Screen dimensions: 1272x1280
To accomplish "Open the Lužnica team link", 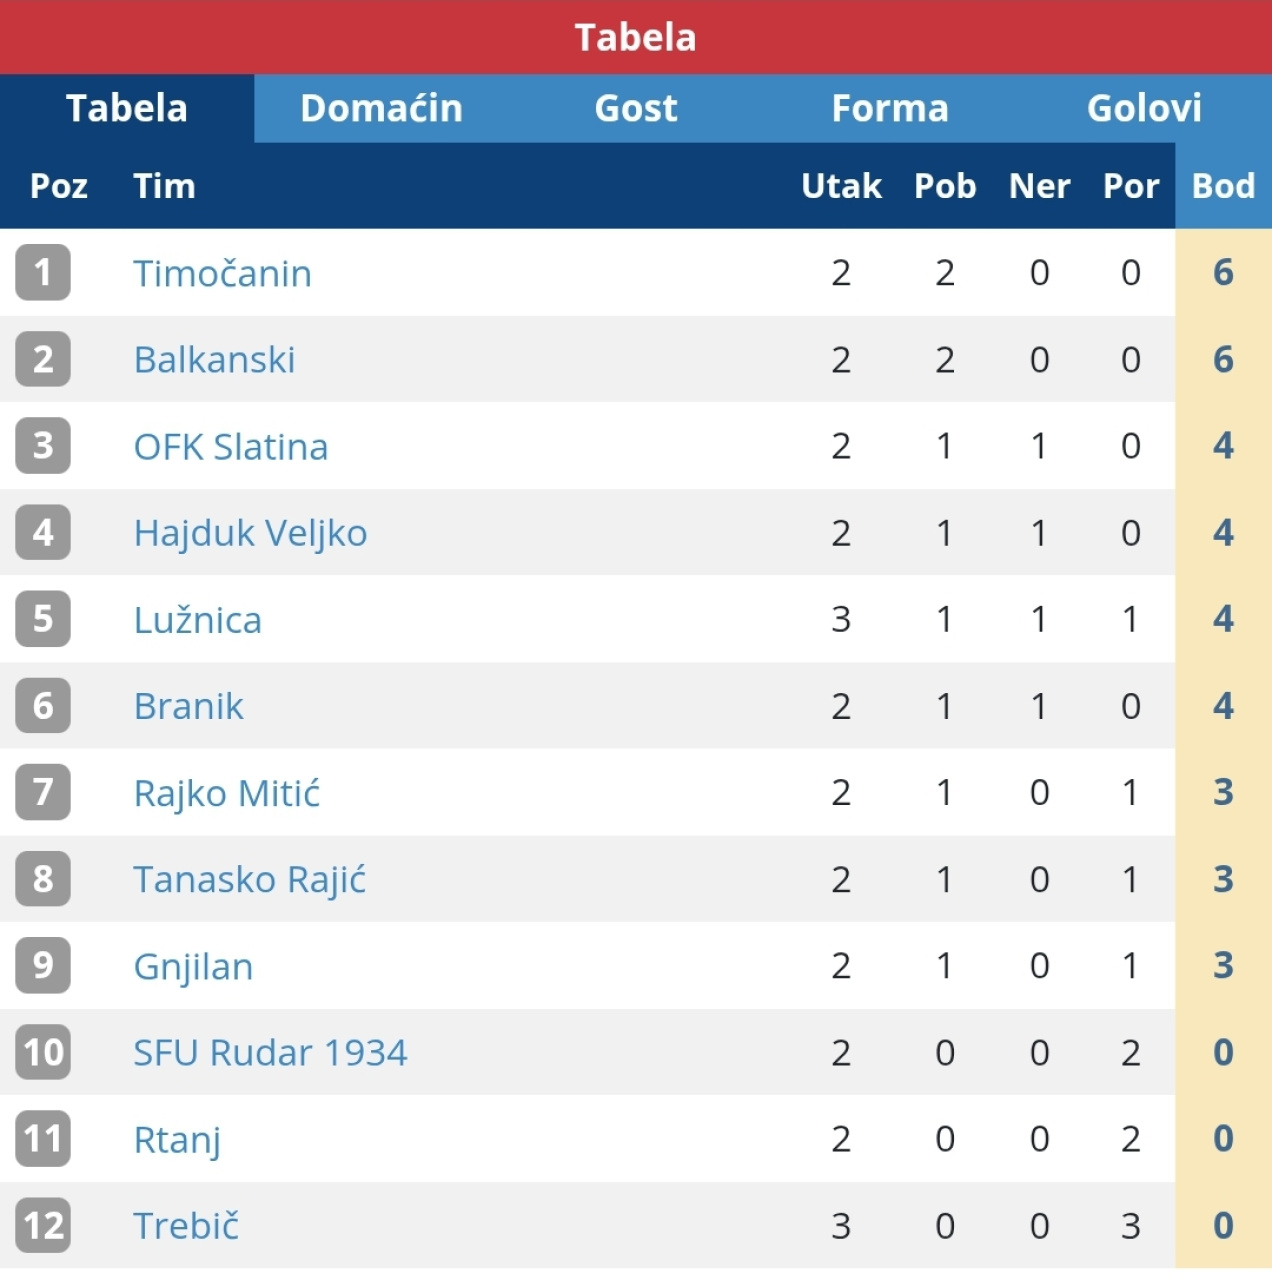I will point(197,620).
